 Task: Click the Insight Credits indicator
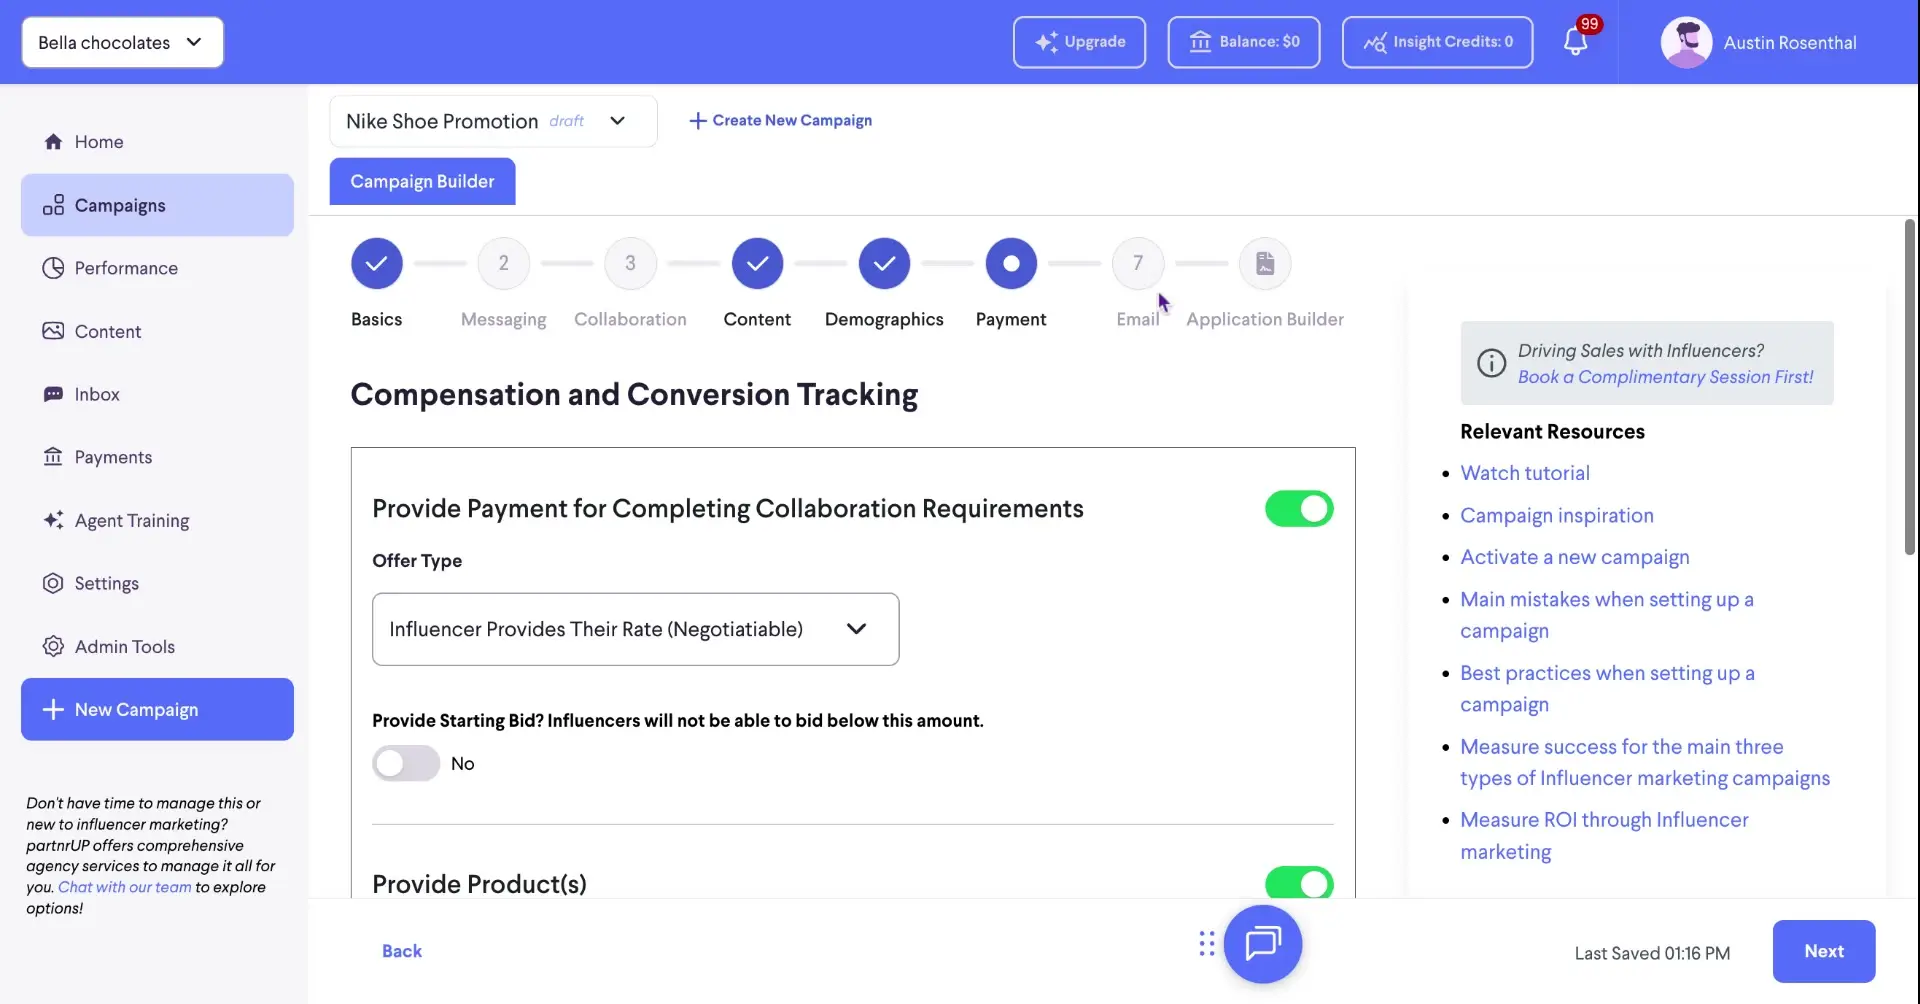point(1437,42)
